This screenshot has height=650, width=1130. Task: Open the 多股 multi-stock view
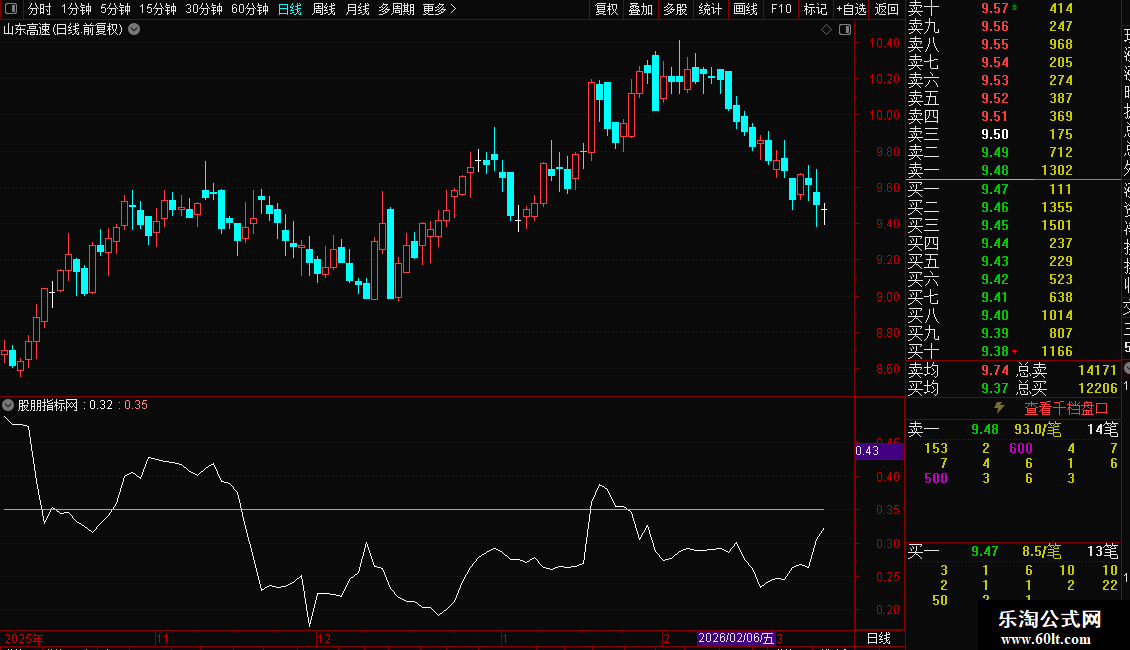tap(675, 9)
